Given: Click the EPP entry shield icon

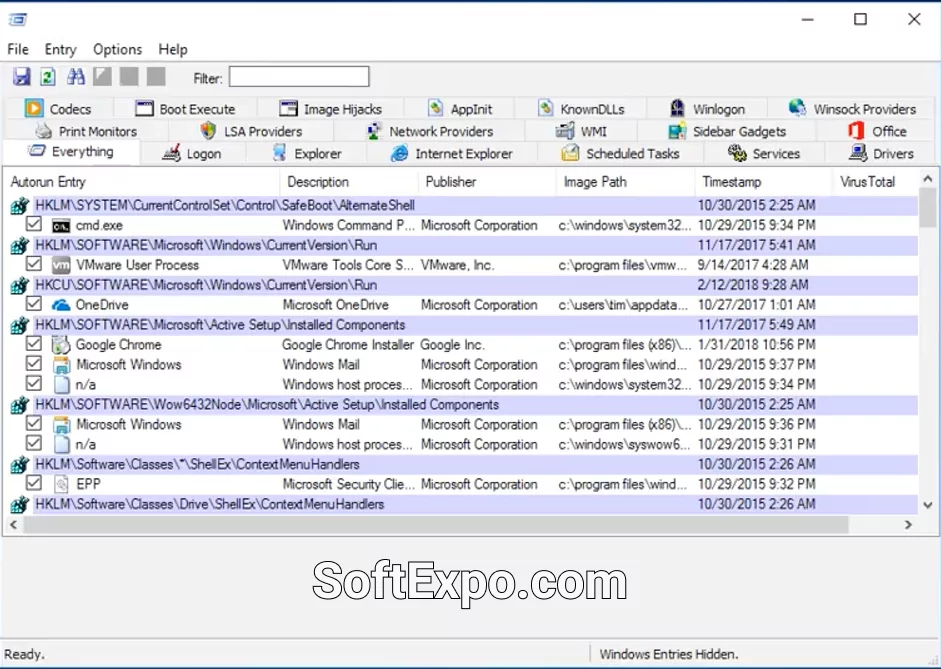Looking at the screenshot, I should point(61,483).
